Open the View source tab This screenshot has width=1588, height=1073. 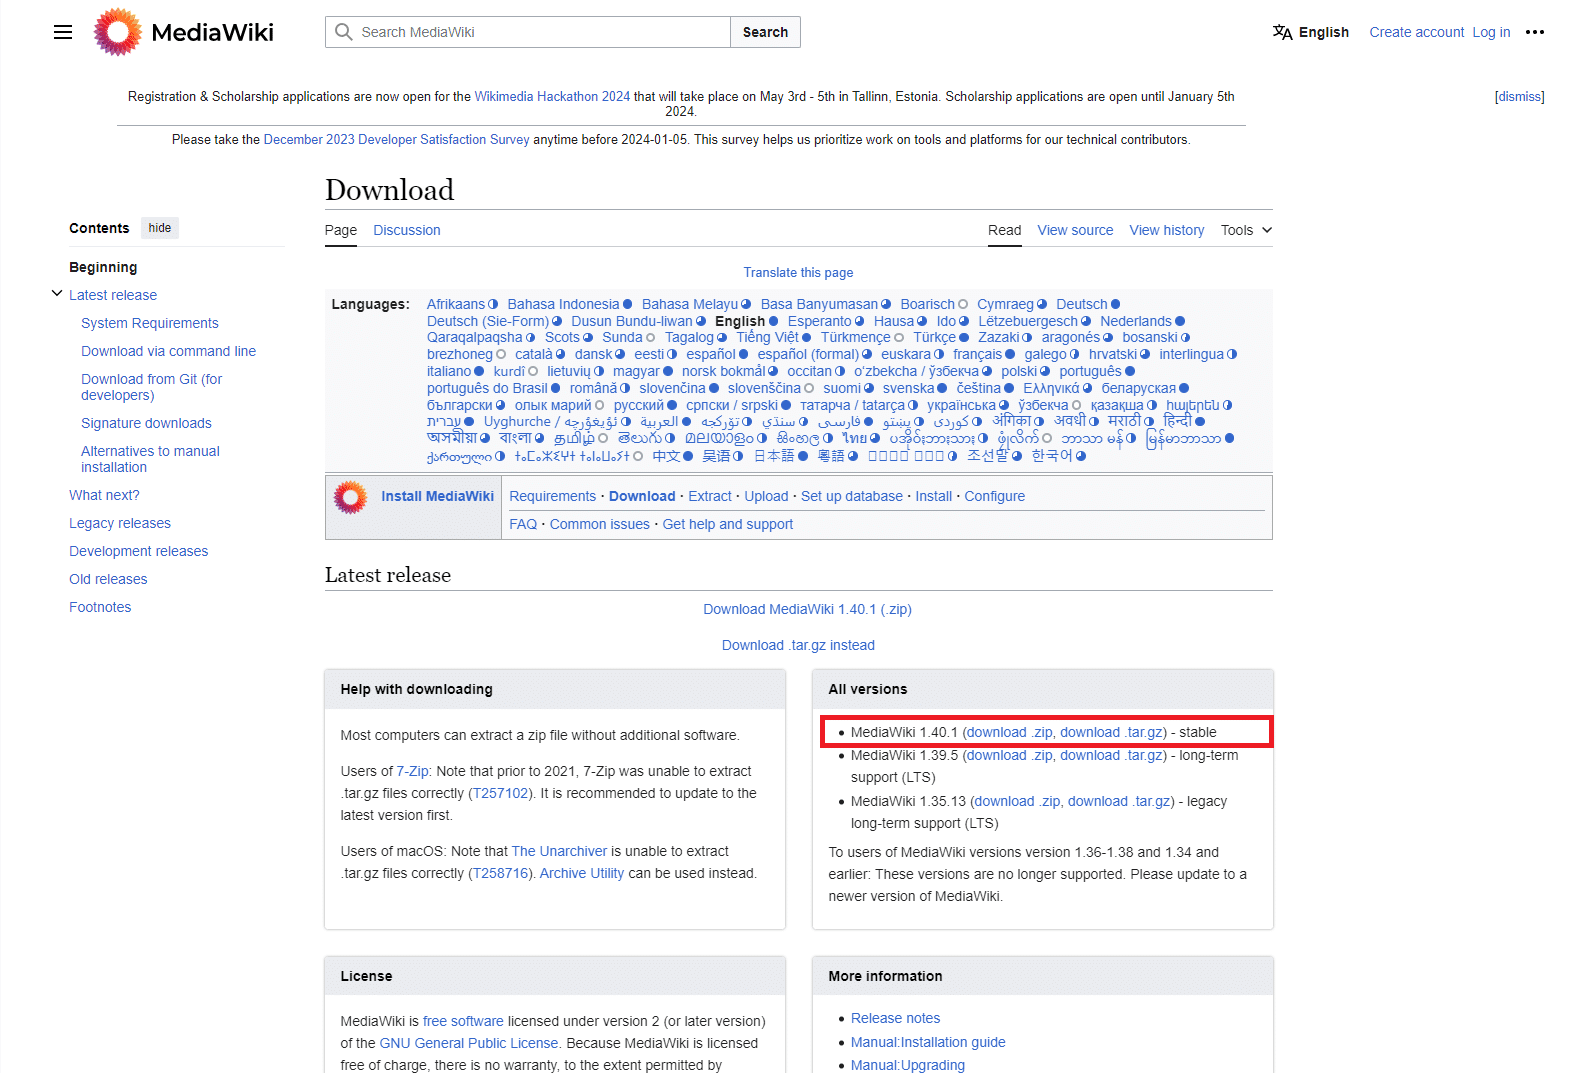click(1075, 230)
